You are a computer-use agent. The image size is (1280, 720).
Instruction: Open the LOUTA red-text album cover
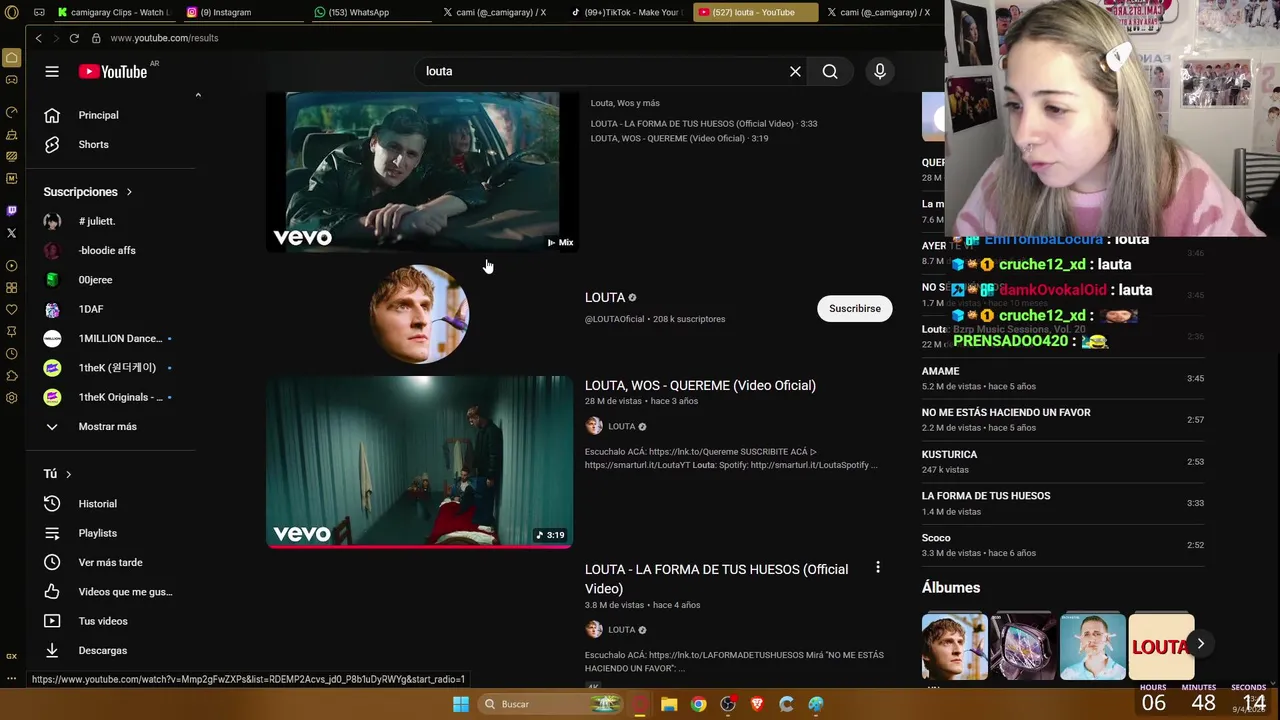click(1161, 647)
